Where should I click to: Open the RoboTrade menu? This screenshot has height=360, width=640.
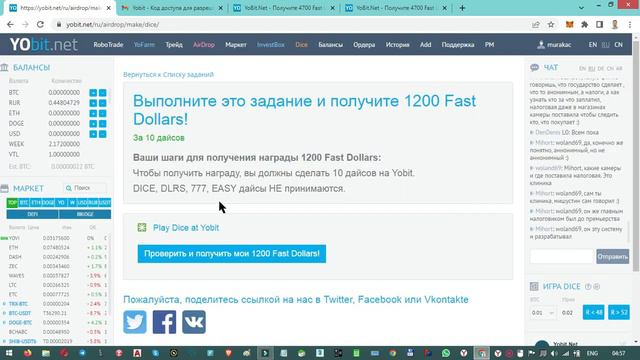[108, 44]
